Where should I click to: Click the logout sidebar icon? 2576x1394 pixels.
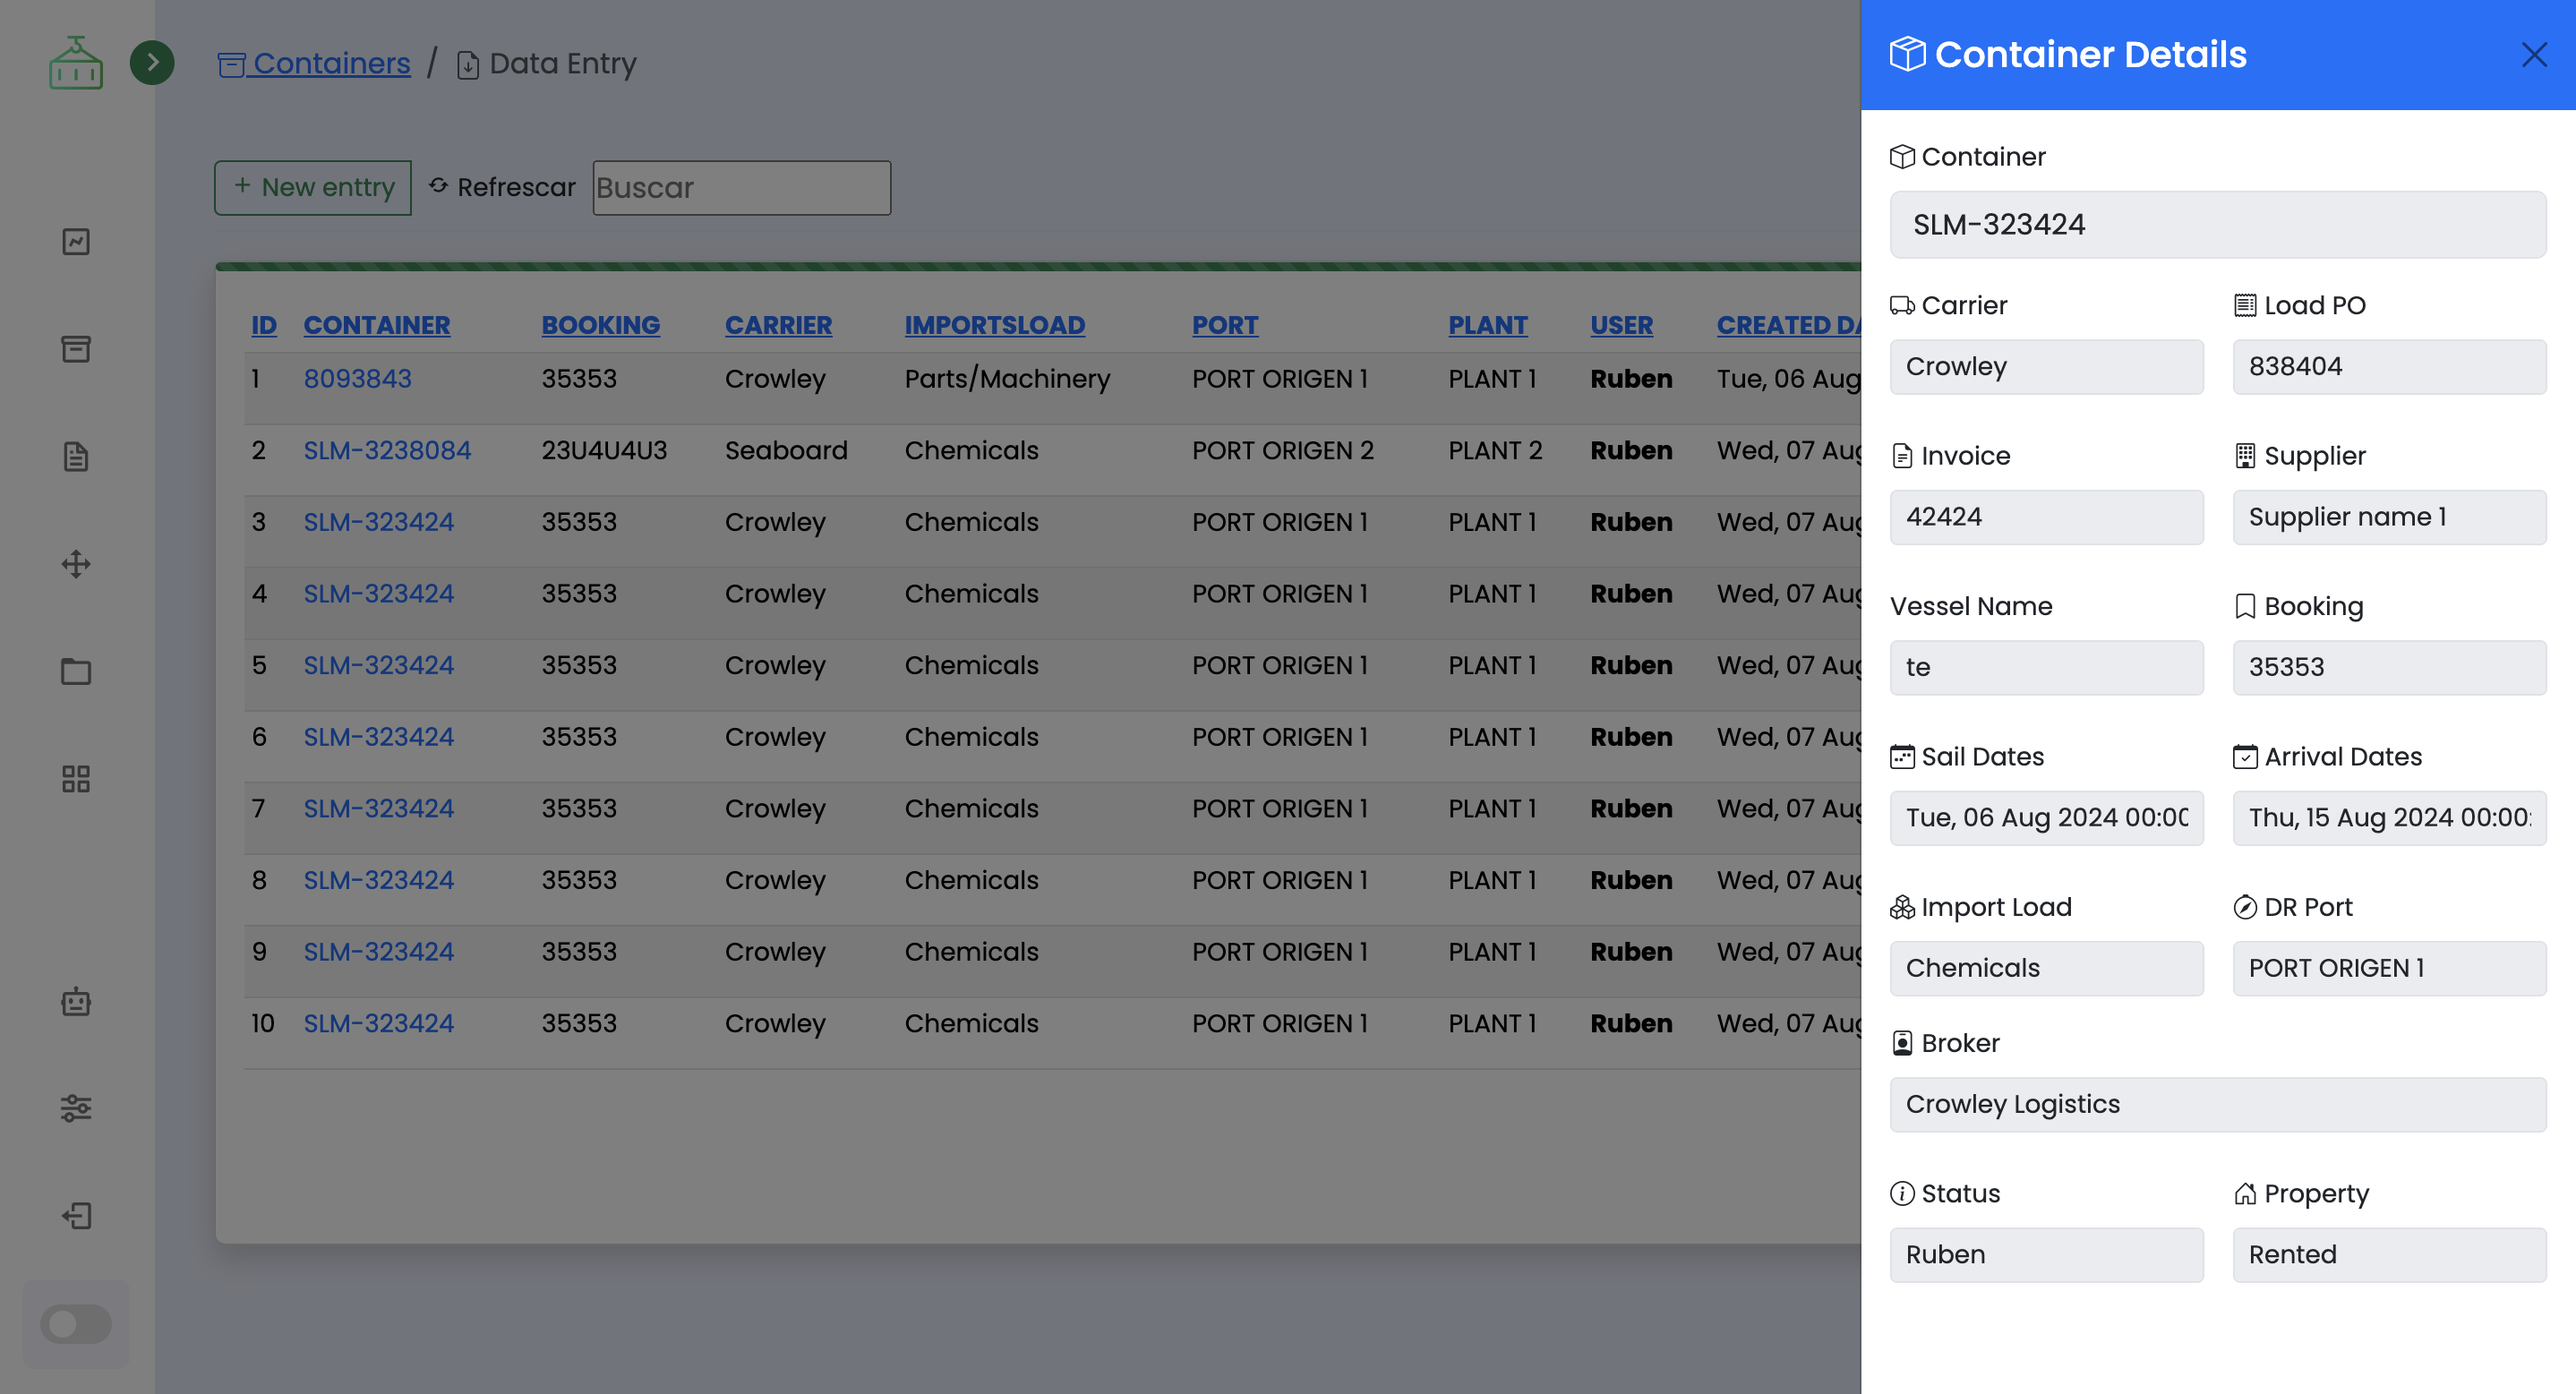click(76, 1215)
